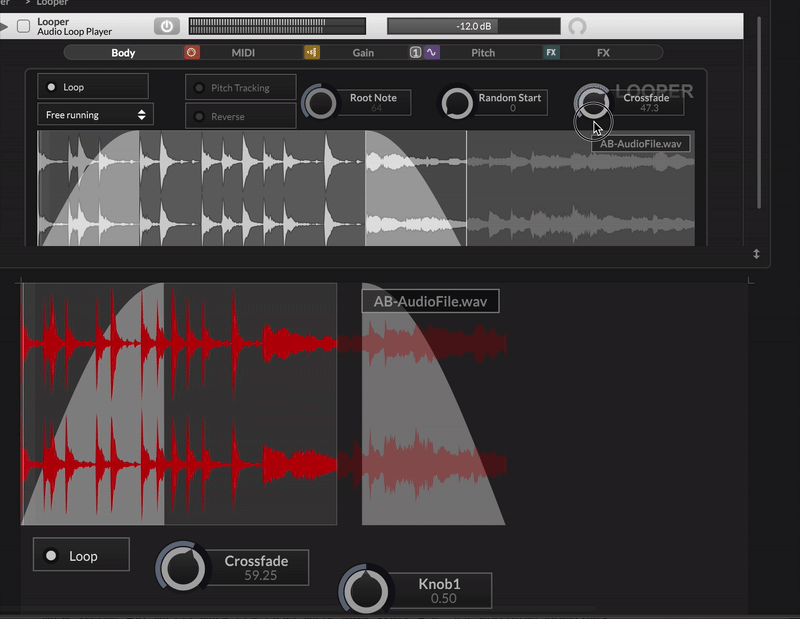The width and height of the screenshot is (800, 619).
Task: Toggle the lower Loop button
Action: click(x=81, y=555)
